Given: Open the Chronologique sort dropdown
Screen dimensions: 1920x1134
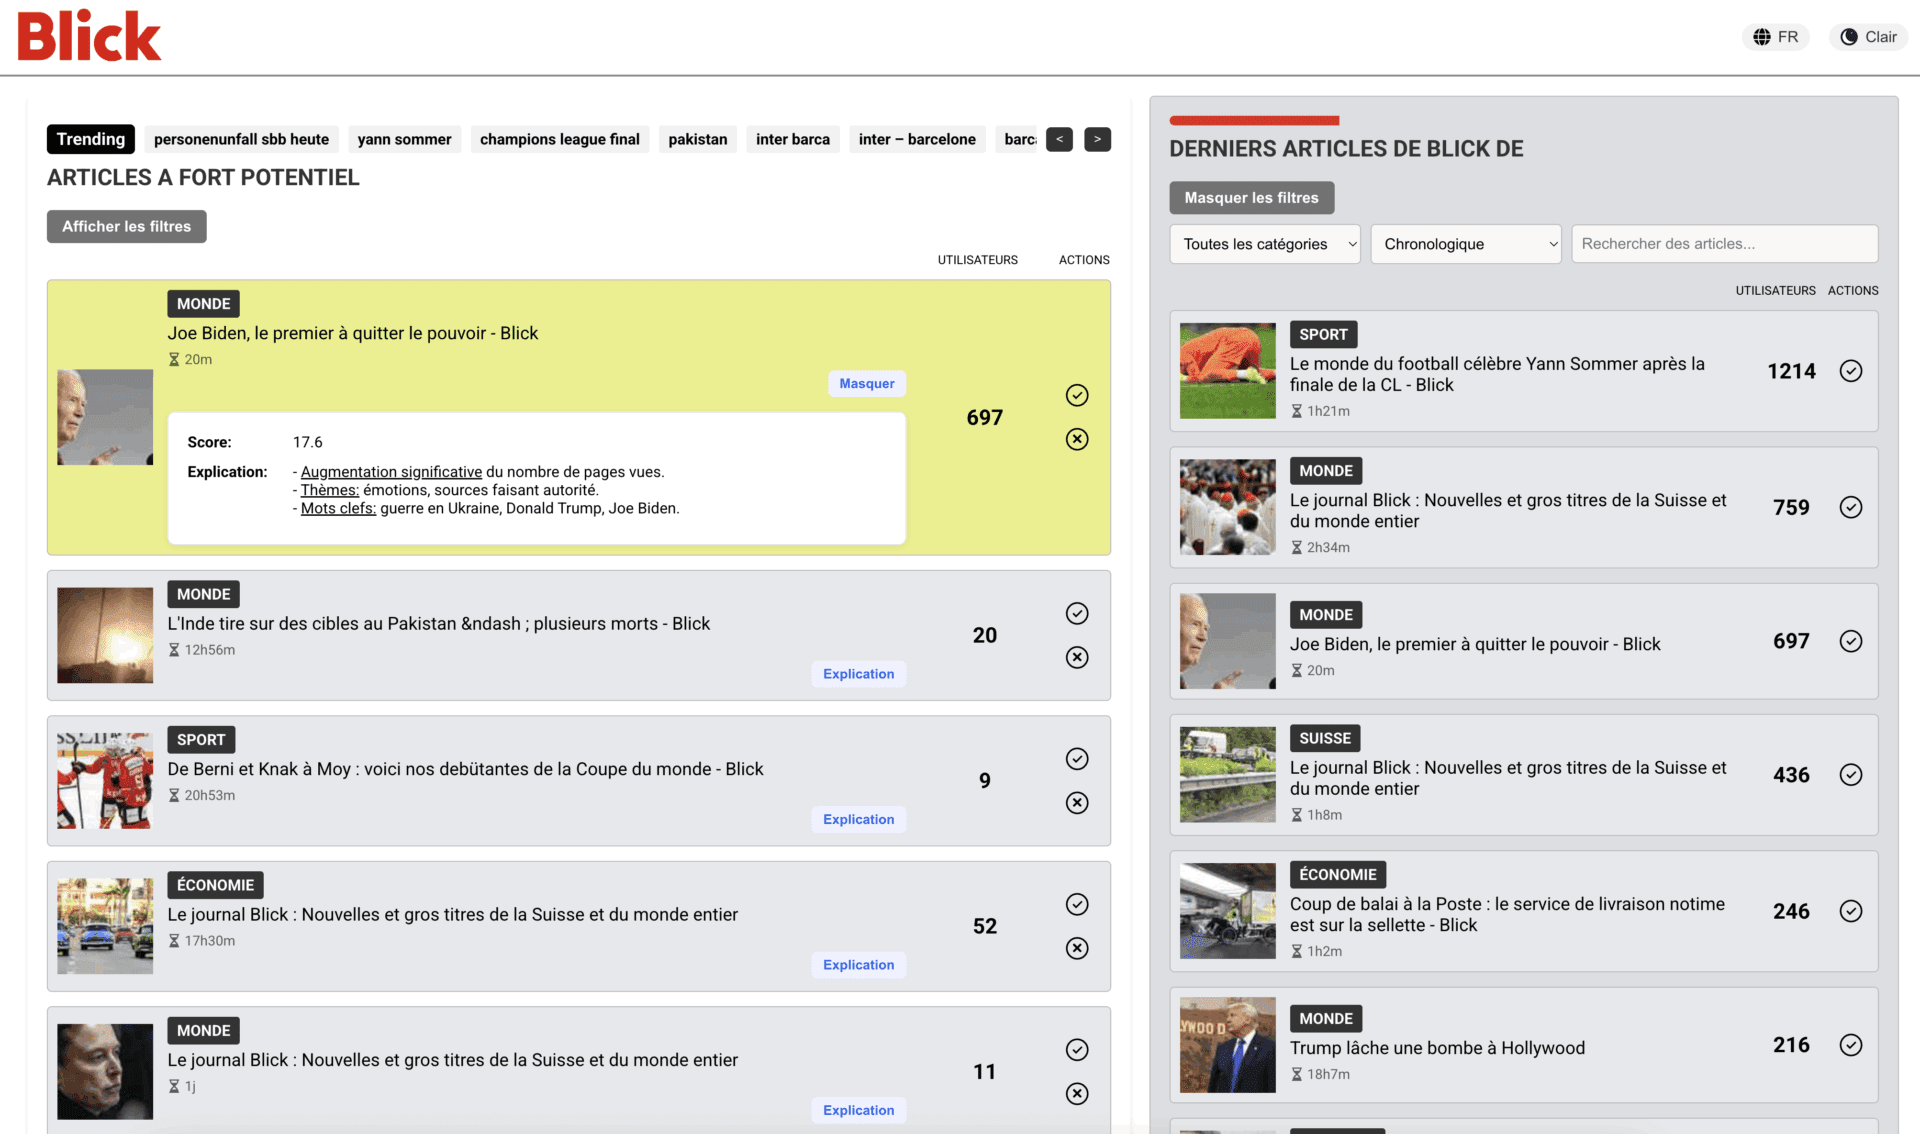Looking at the screenshot, I should 1466,244.
